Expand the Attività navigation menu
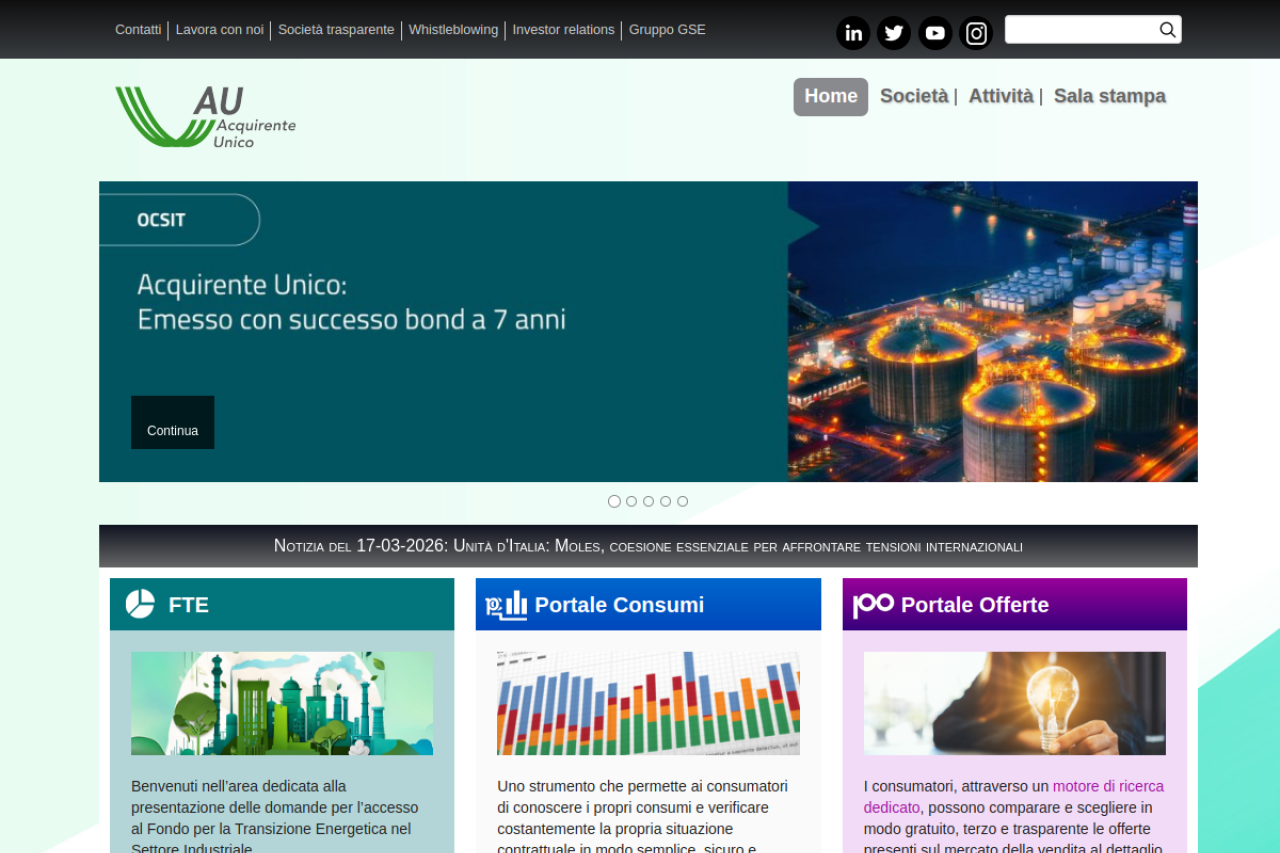 (1000, 96)
